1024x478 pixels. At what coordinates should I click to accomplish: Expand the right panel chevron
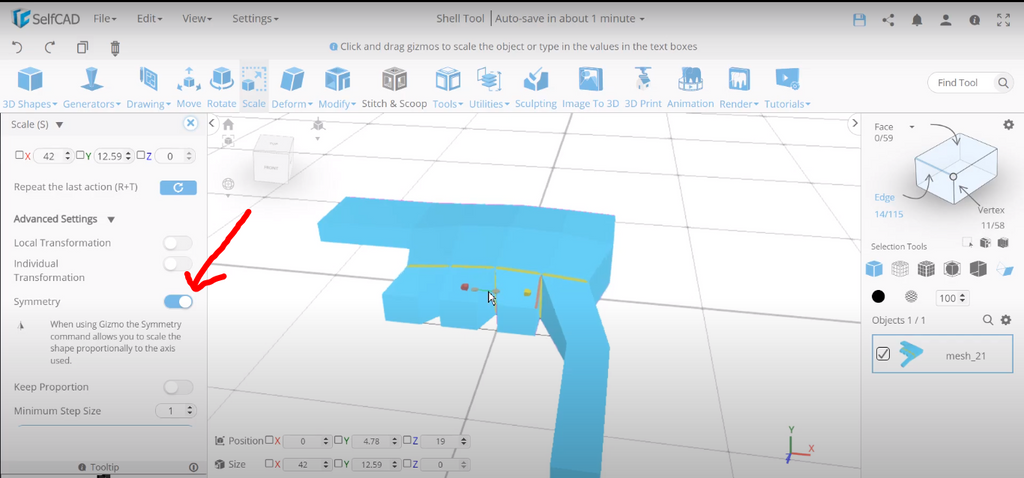tap(854, 123)
